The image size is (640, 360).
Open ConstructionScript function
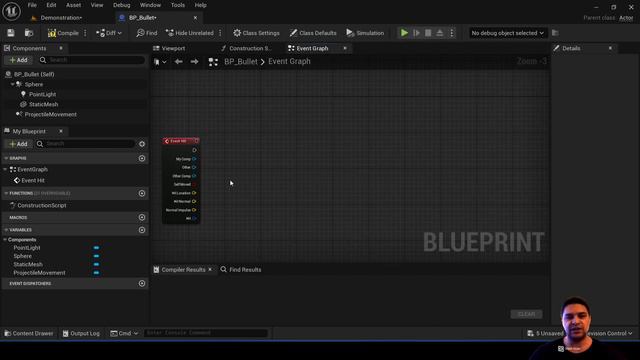[x=42, y=206]
